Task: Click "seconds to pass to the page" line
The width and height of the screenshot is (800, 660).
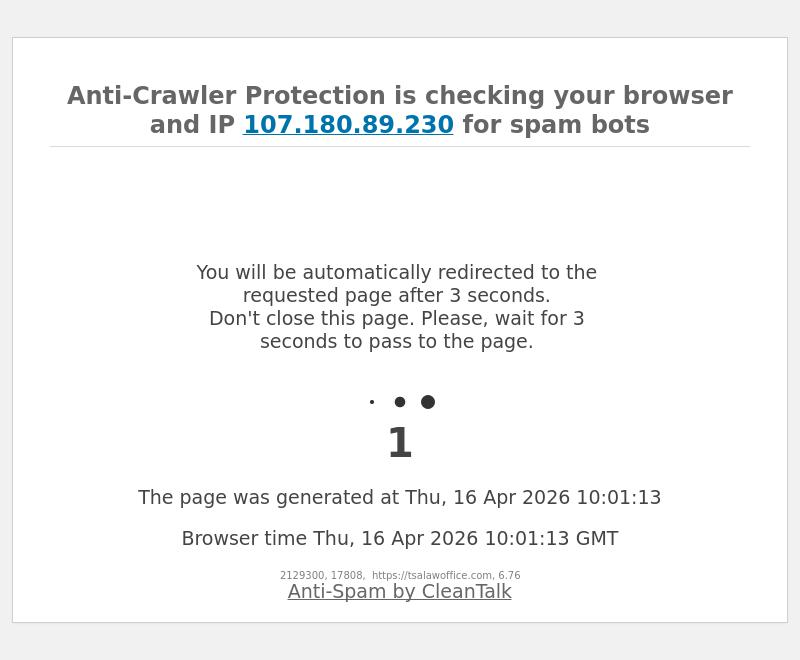Action: pyautogui.click(x=396, y=342)
